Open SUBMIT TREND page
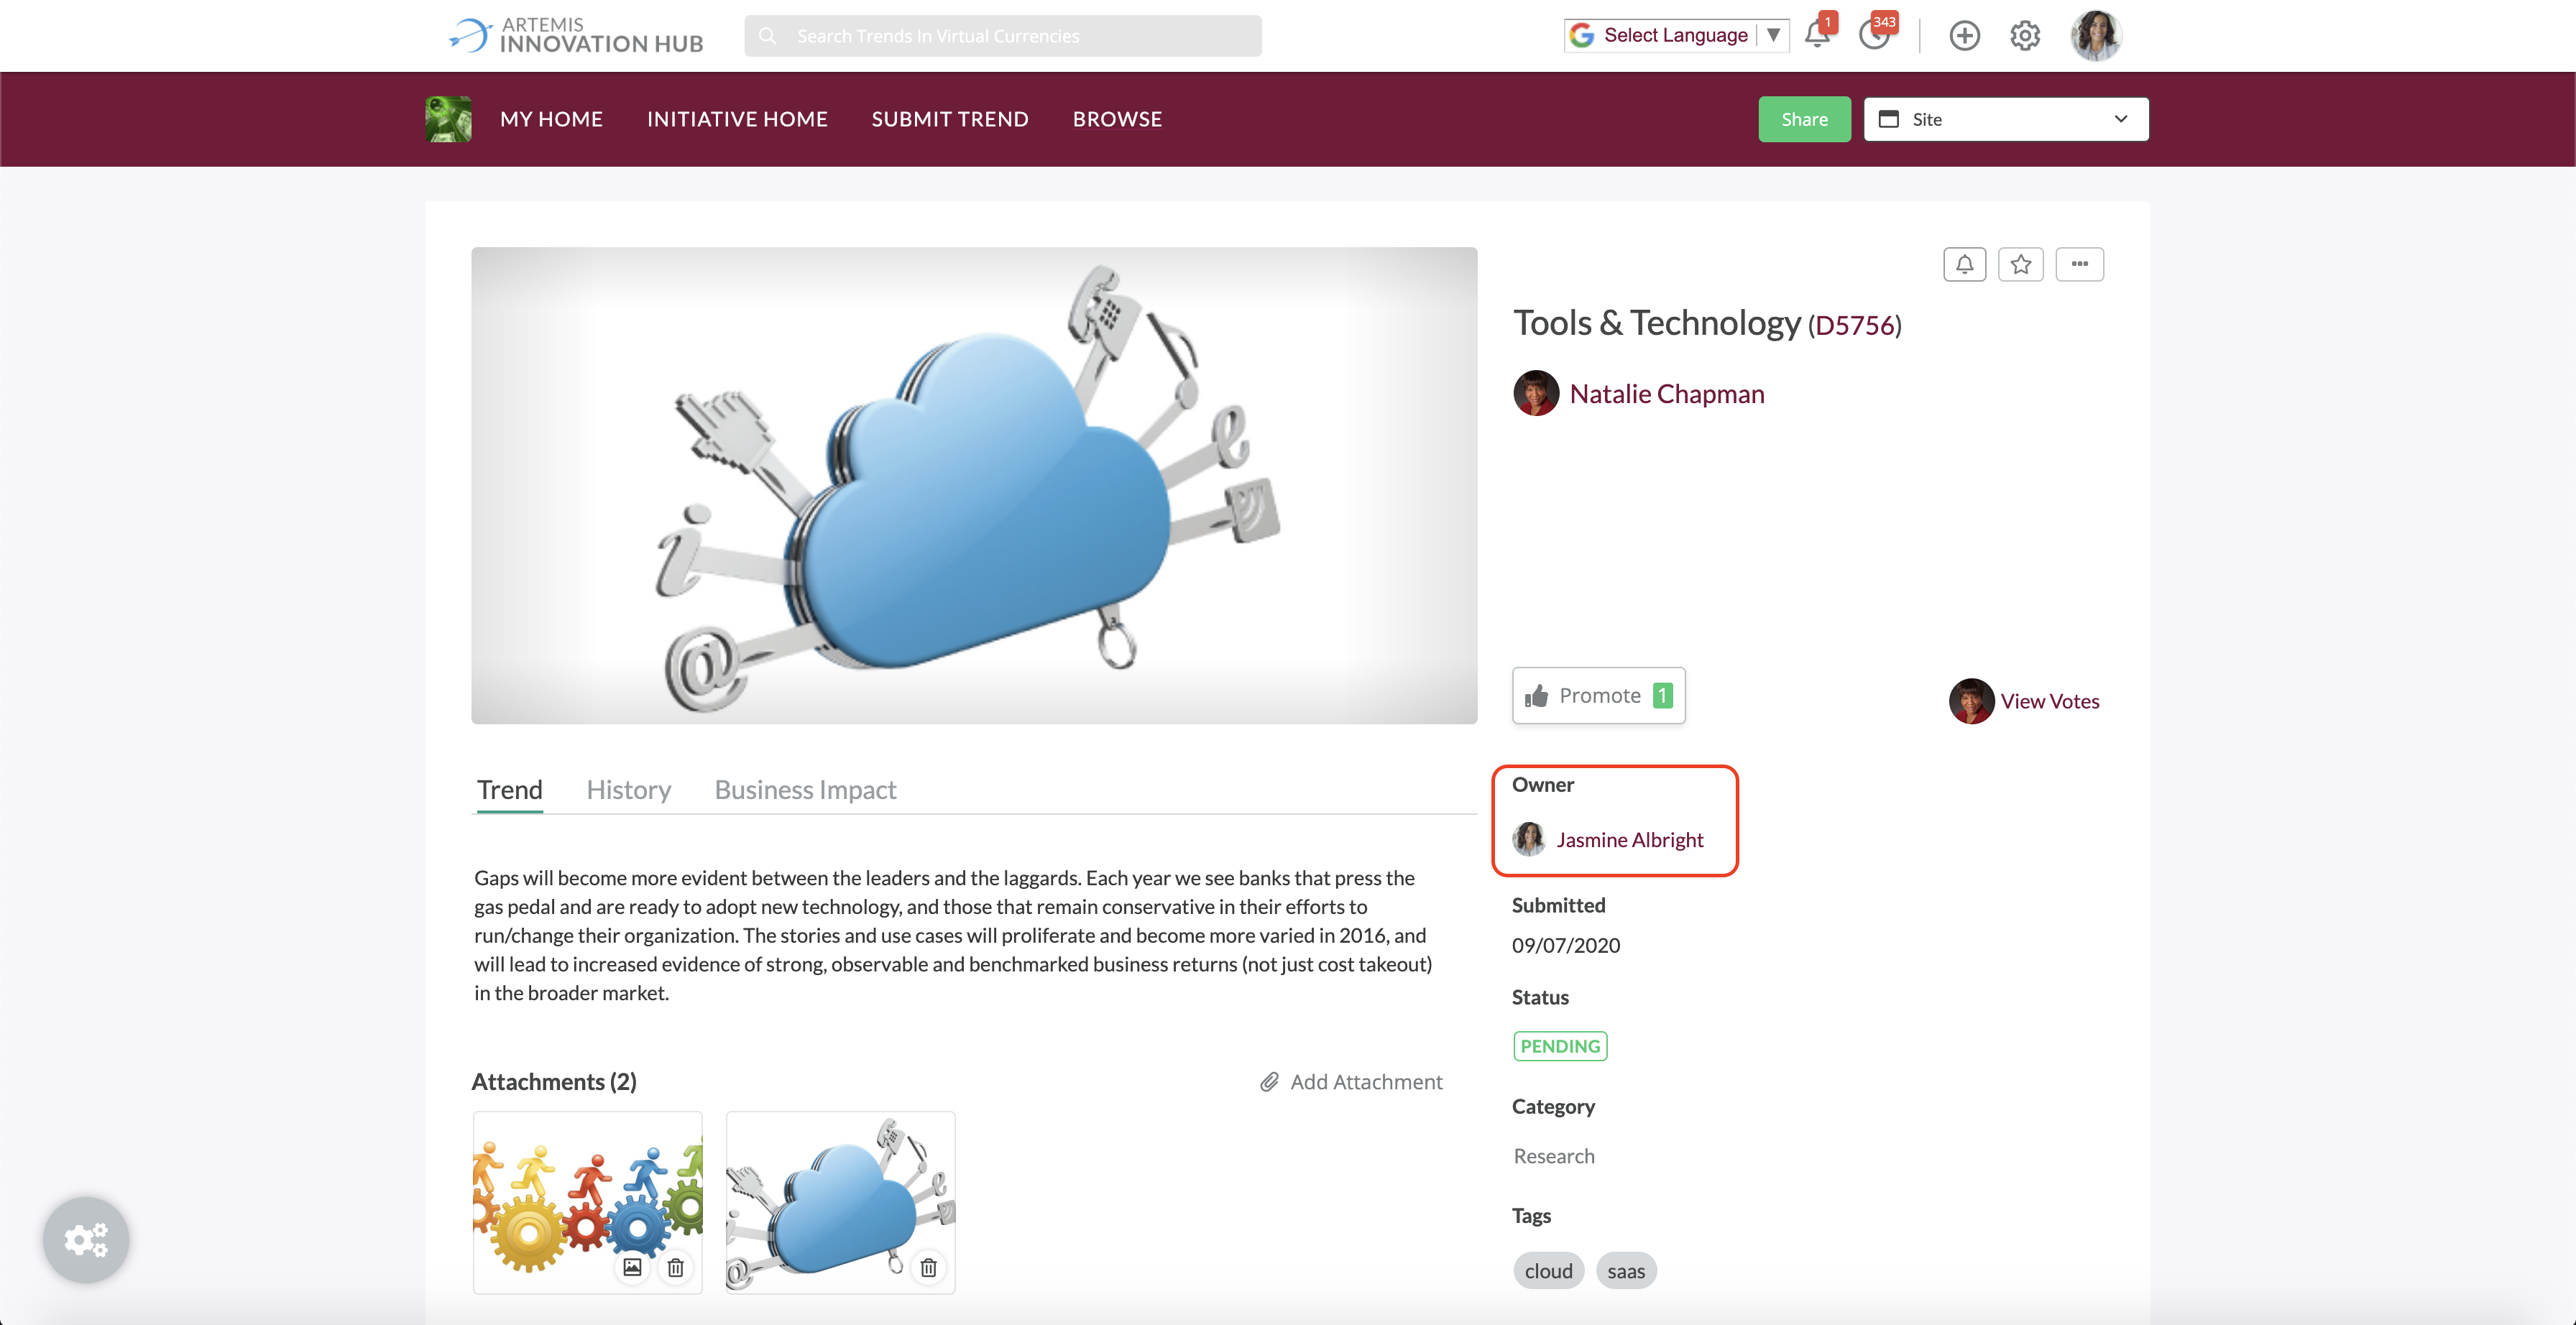 (x=950, y=119)
